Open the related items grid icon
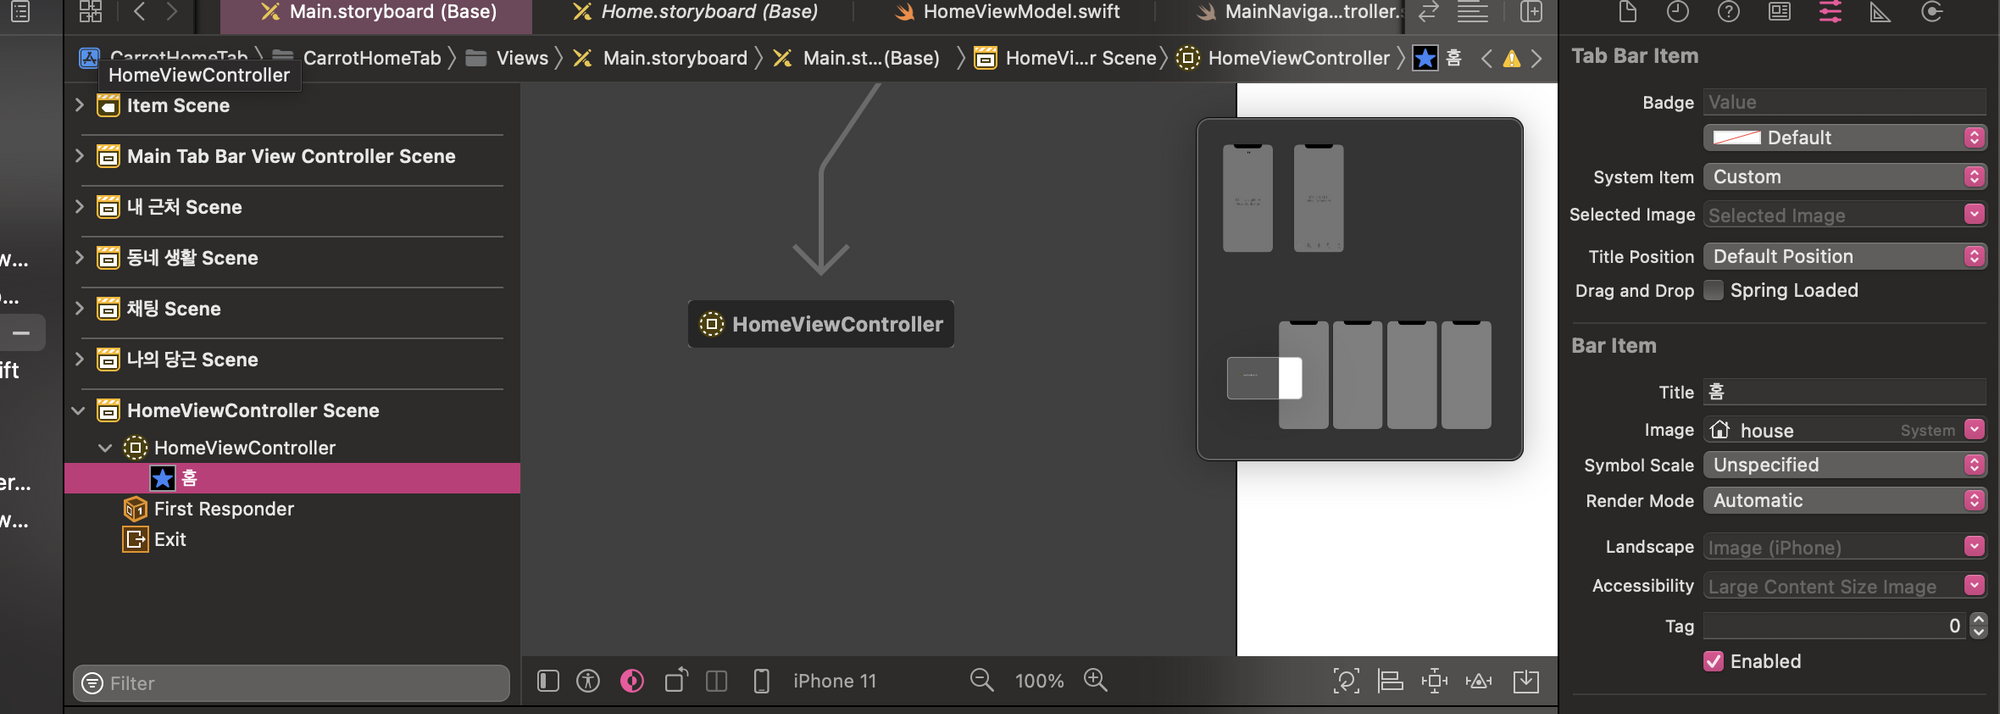The height and width of the screenshot is (714, 2000). (91, 12)
